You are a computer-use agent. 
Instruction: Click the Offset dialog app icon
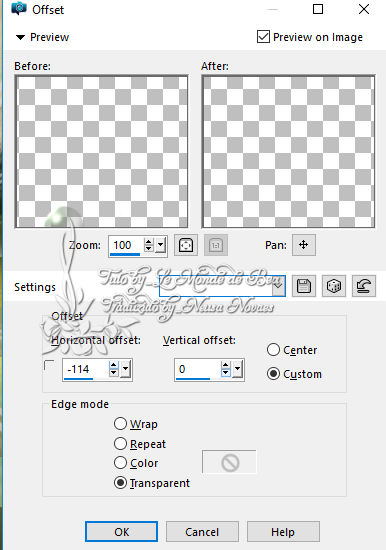[19, 8]
